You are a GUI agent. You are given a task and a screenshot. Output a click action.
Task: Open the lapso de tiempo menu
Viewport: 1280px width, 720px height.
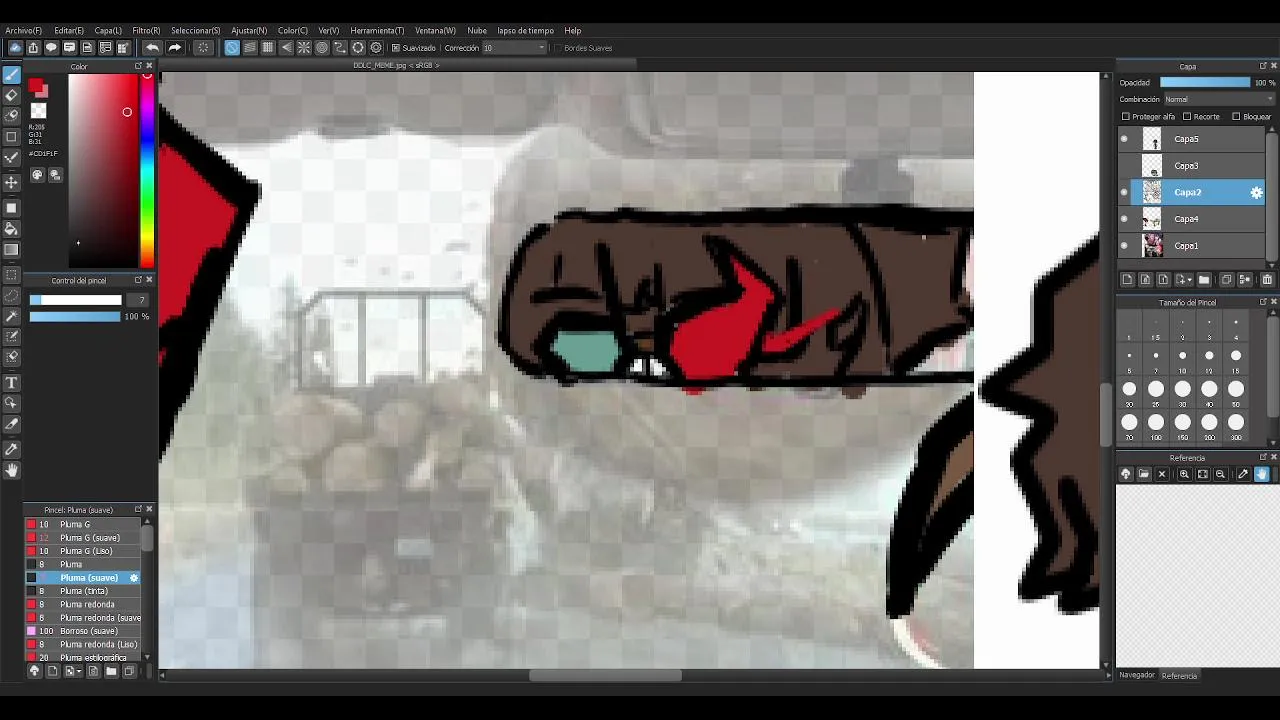click(x=525, y=31)
